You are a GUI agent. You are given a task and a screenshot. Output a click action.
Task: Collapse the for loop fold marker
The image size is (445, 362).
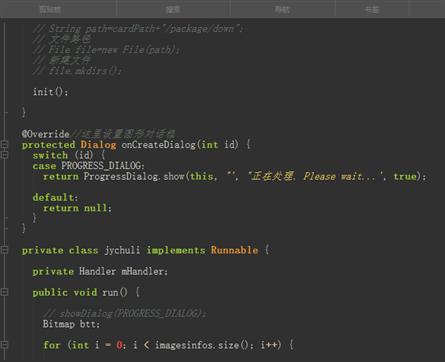(4, 345)
